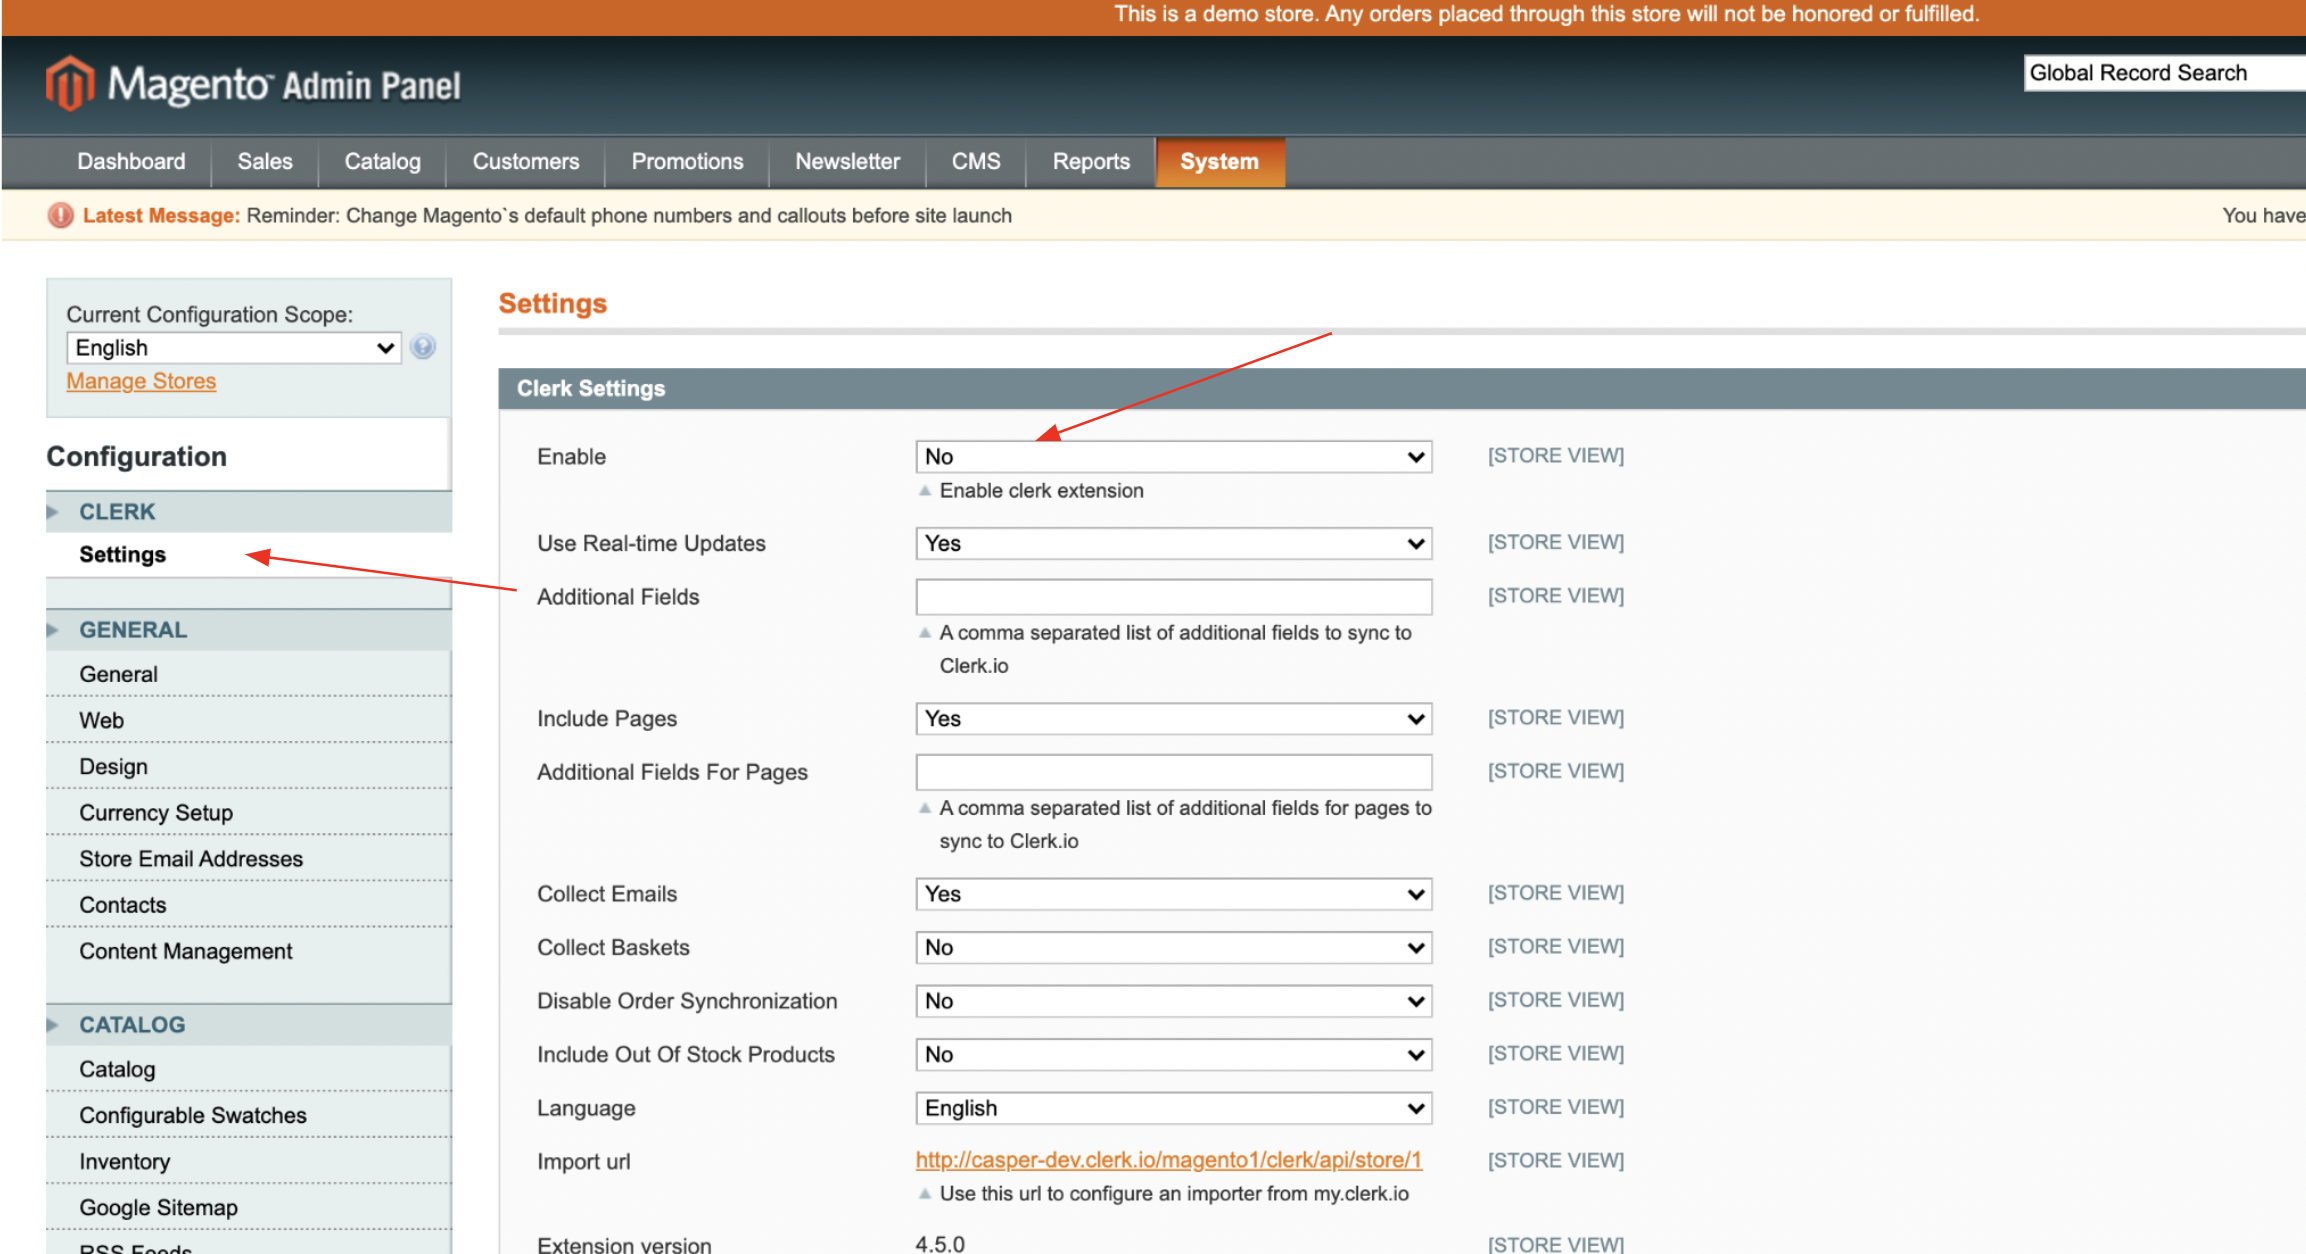Screen dimensions: 2306x1254
Task: Open the Enable clerk extension dropdown
Action: click(1173, 457)
